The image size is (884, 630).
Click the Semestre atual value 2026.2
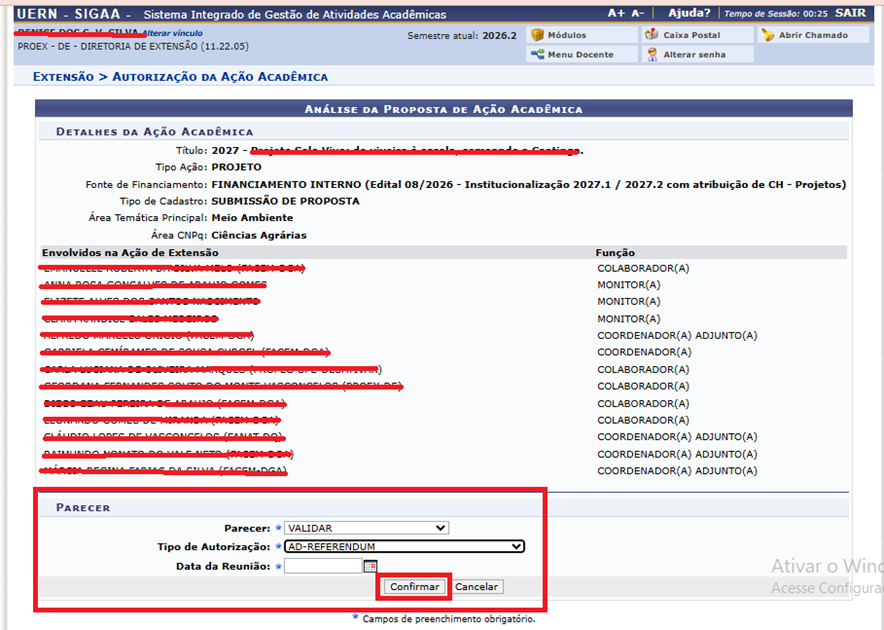coord(500,36)
